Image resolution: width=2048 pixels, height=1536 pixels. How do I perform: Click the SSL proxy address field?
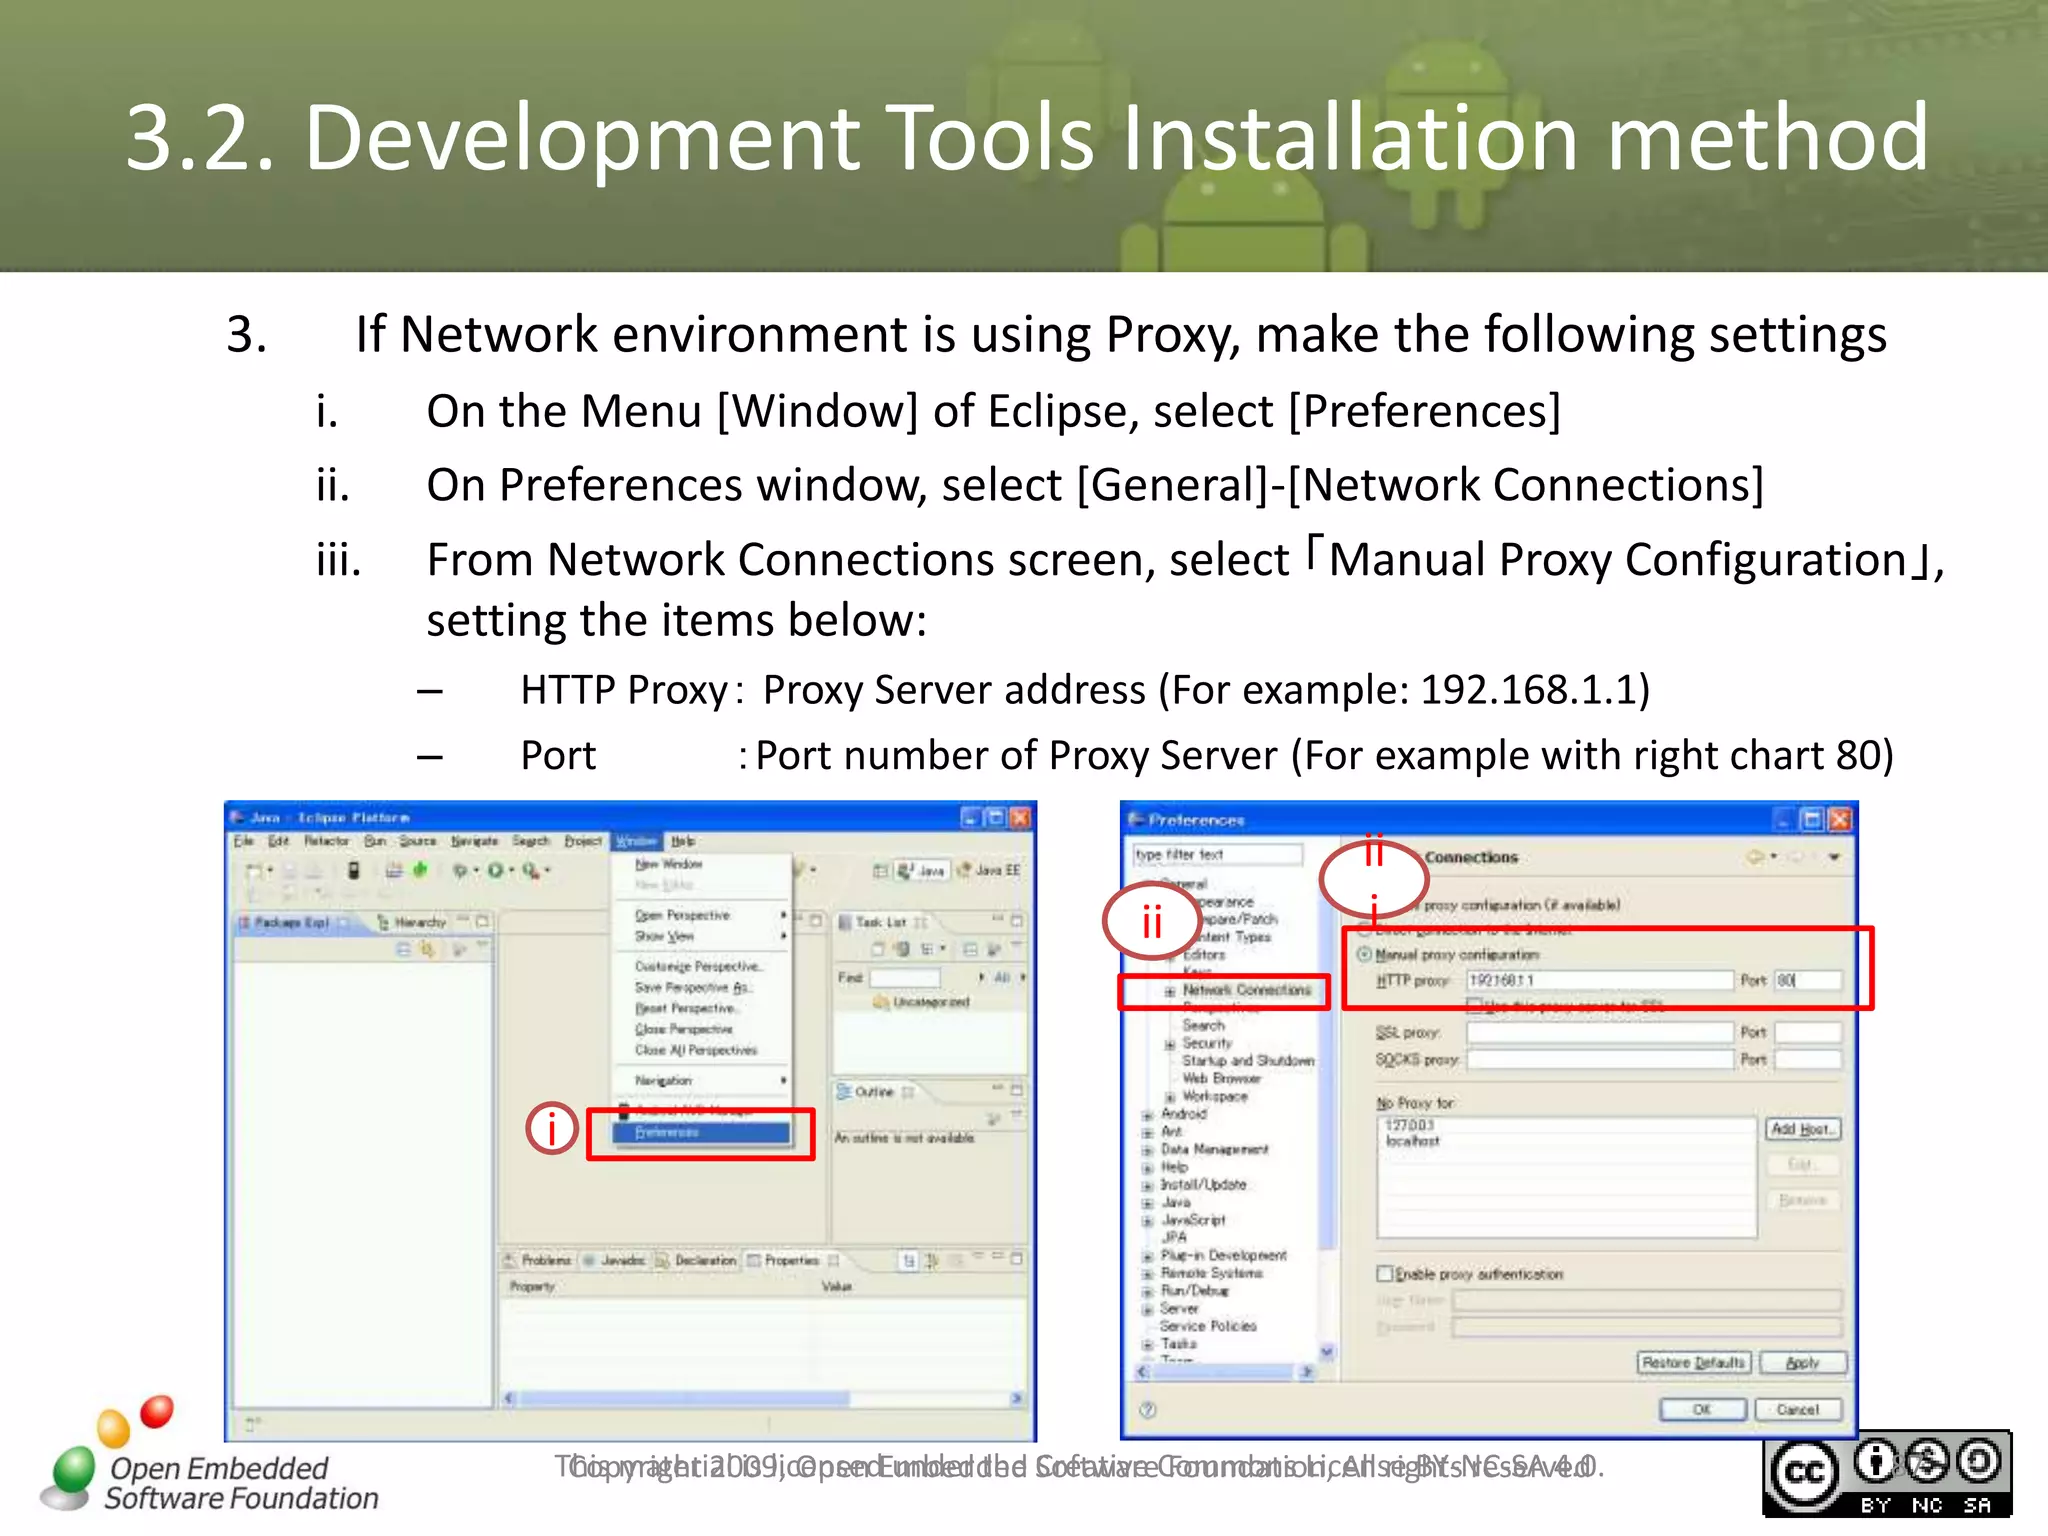coord(1600,1032)
